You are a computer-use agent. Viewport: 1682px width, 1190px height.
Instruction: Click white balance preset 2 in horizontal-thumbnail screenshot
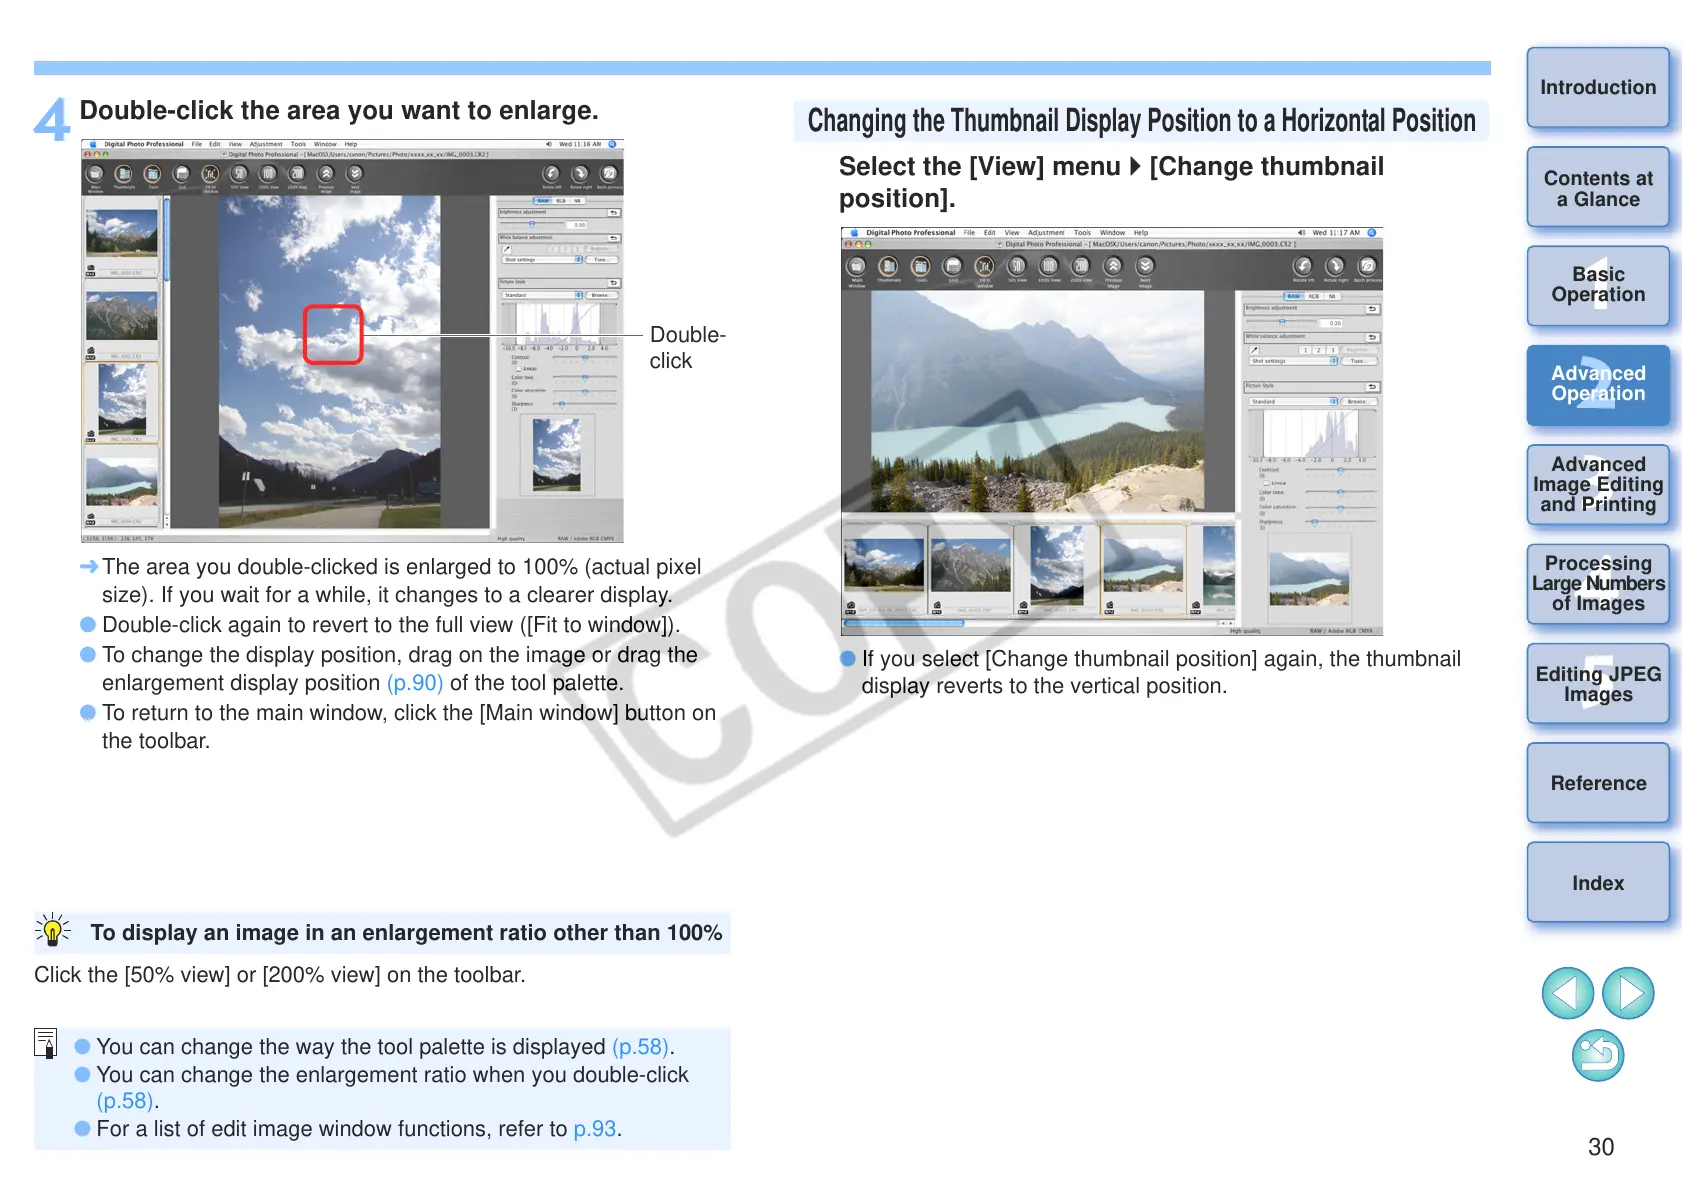click(1318, 350)
